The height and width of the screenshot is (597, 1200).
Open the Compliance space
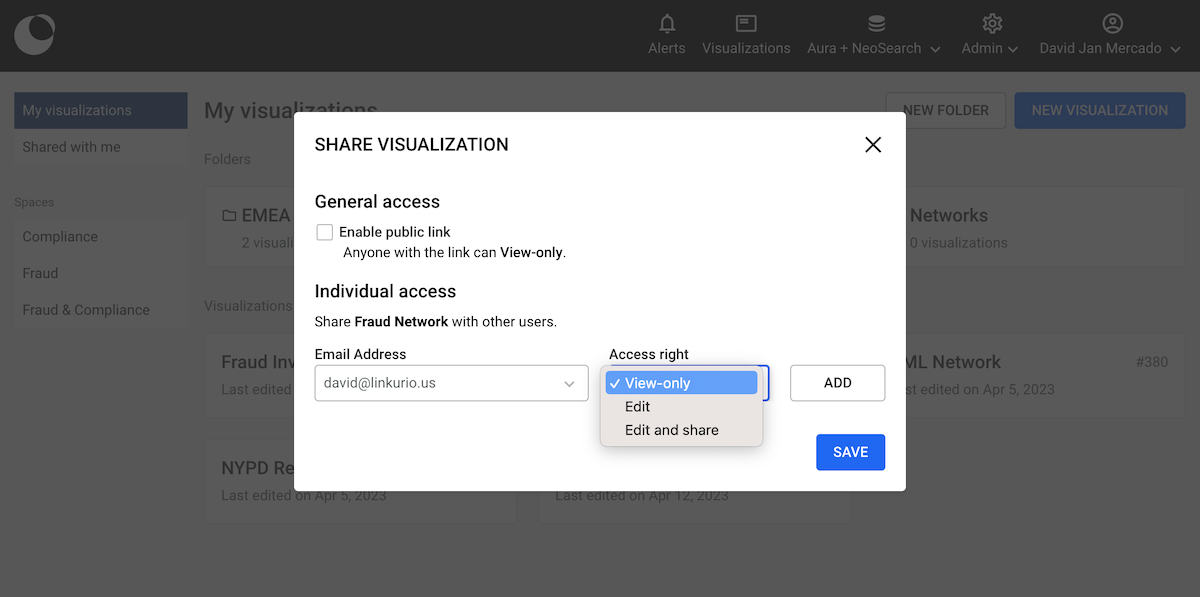pyautogui.click(x=60, y=237)
